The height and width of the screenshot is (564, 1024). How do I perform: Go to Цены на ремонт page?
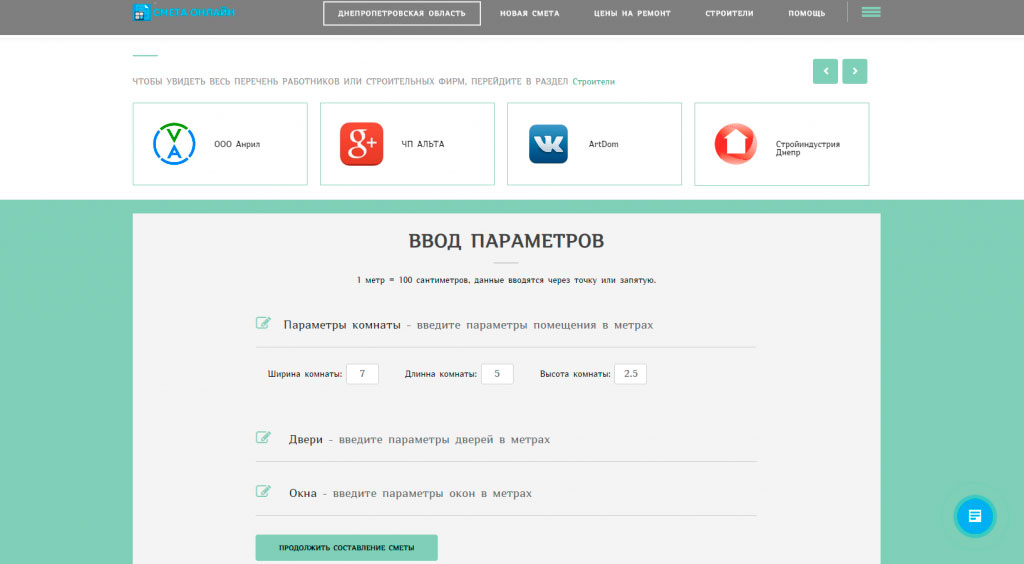(x=631, y=14)
